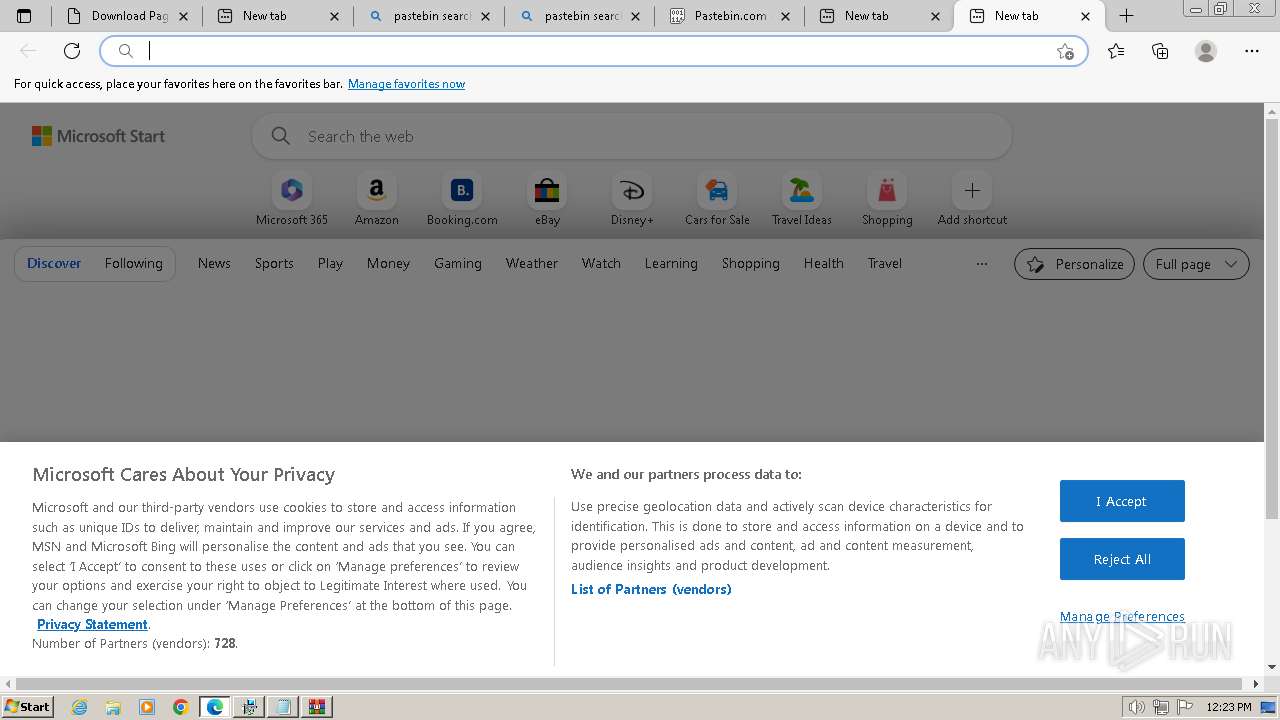Image resolution: width=1280 pixels, height=720 pixels.
Task: Close the Download Page tab
Action: [x=183, y=16]
